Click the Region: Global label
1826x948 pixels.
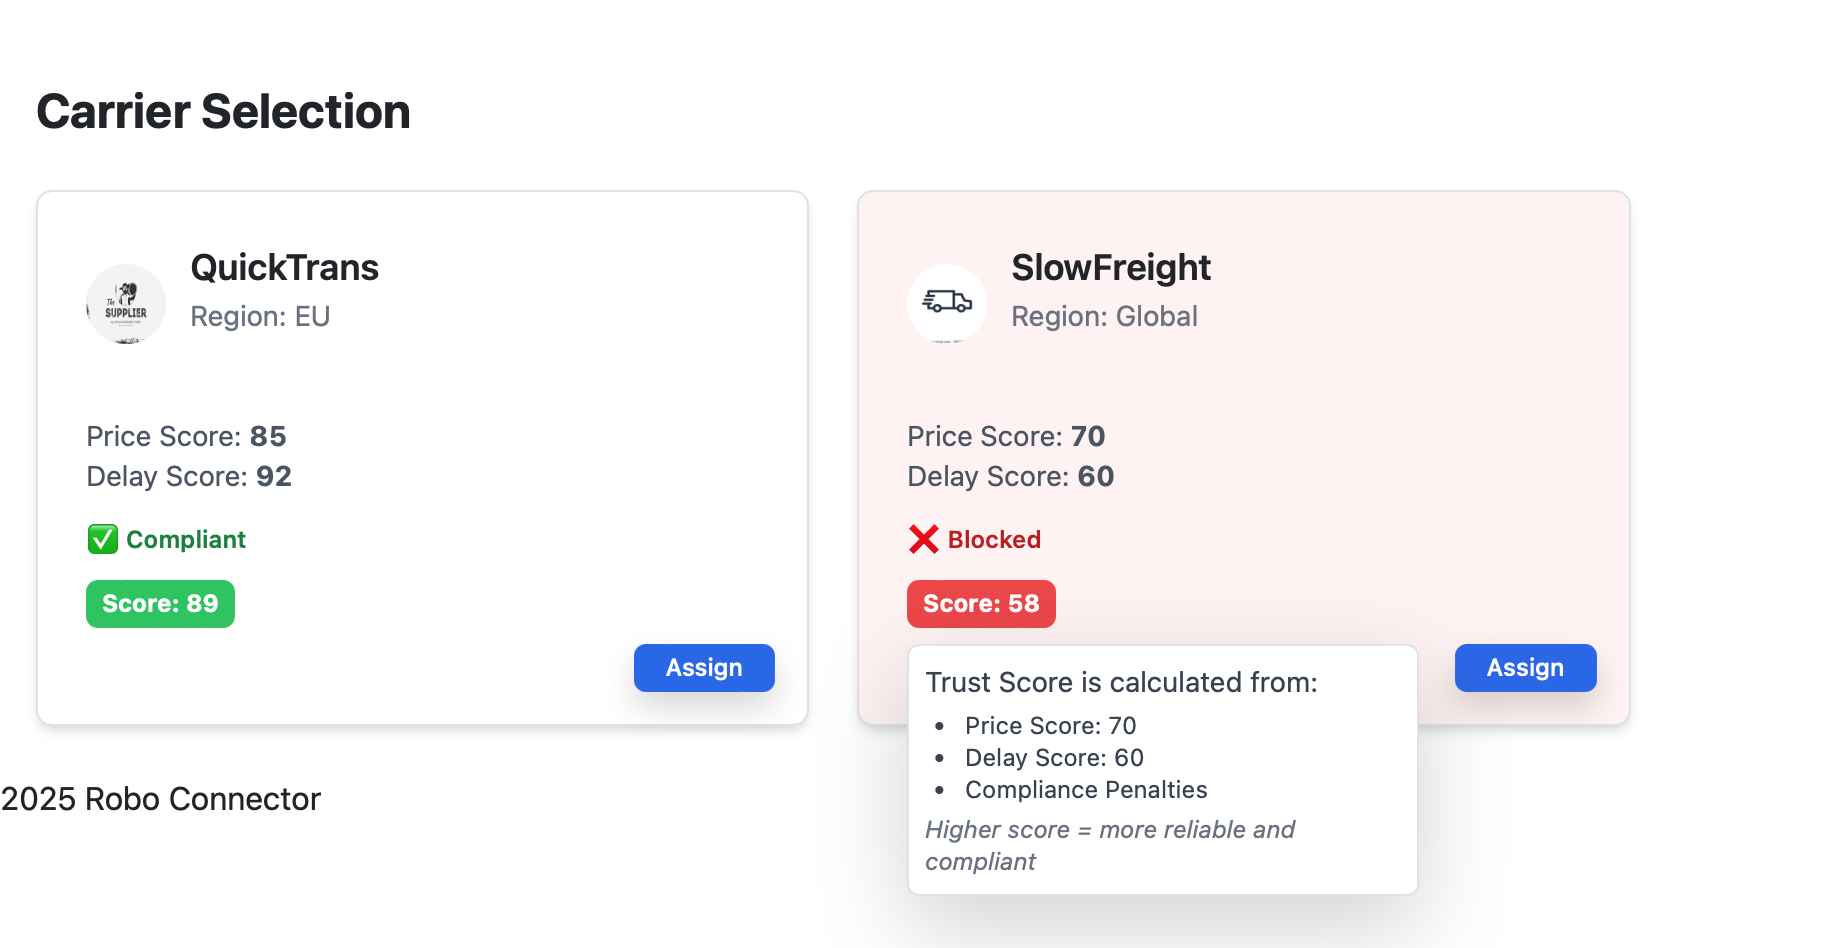pyautogui.click(x=1104, y=316)
